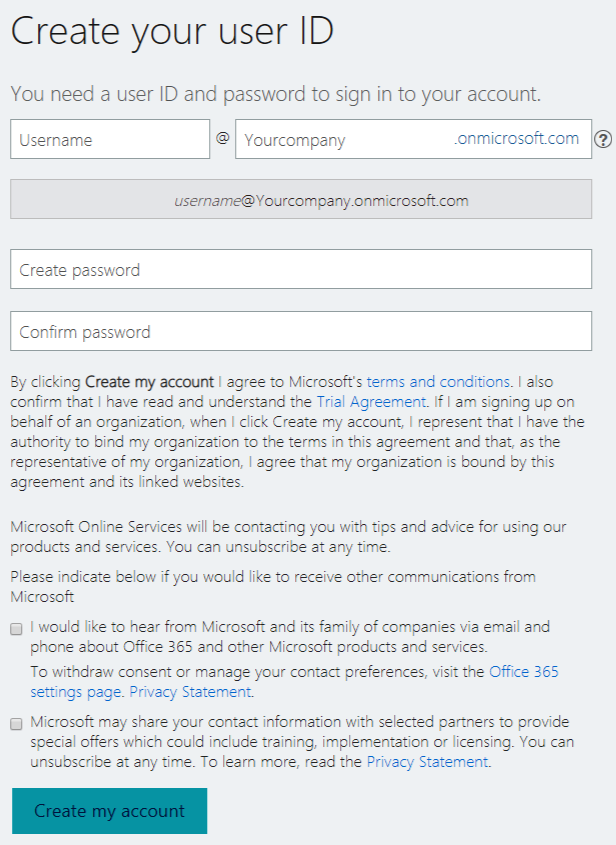Read the Privacy Statement in partner sharing text

[x=427, y=762]
